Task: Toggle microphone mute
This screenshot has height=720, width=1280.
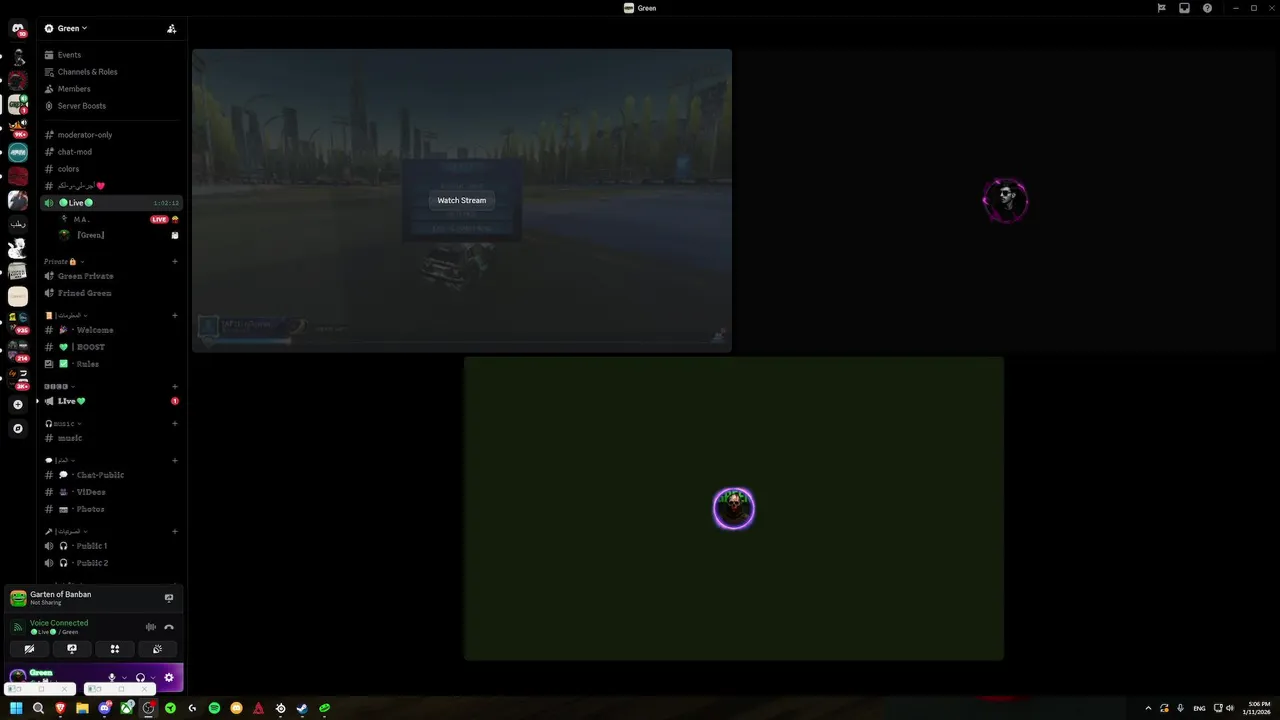Action: click(x=112, y=677)
